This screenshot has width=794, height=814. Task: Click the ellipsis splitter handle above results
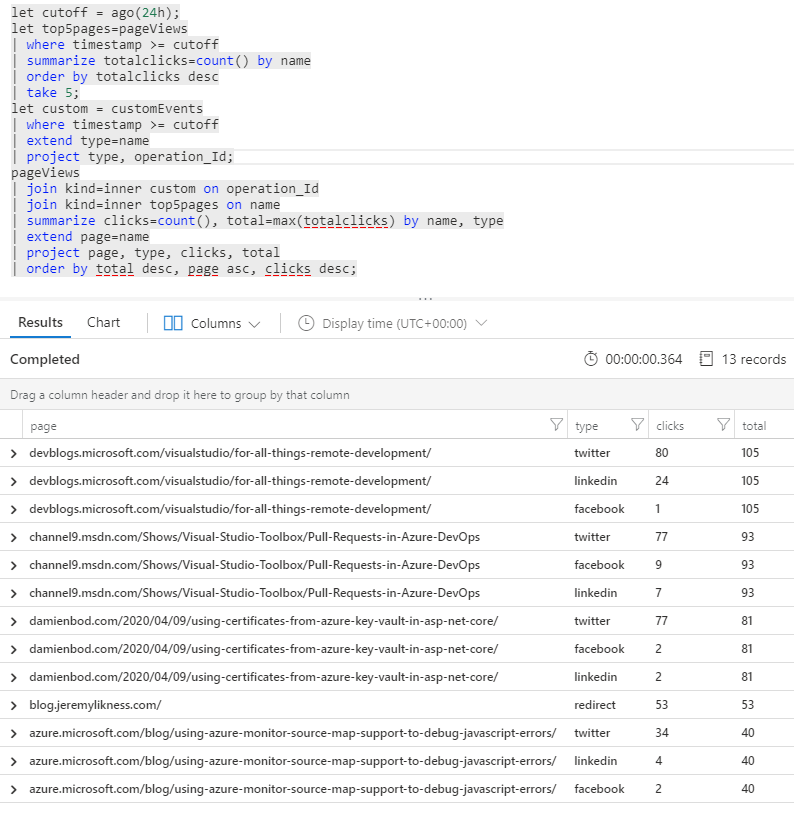click(x=425, y=297)
